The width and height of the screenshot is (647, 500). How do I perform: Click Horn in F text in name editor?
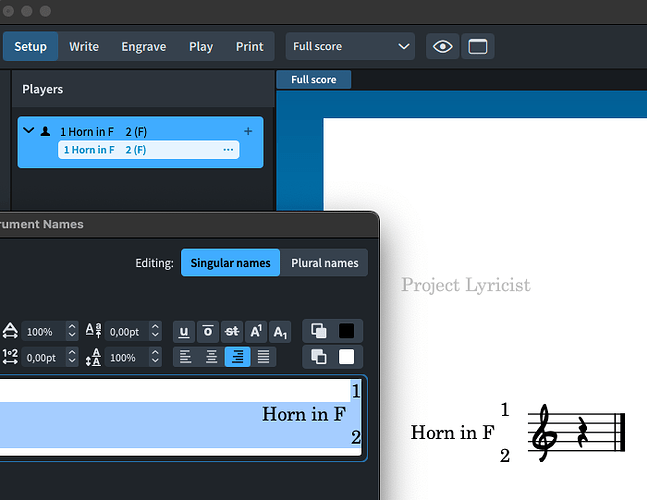[x=304, y=414]
